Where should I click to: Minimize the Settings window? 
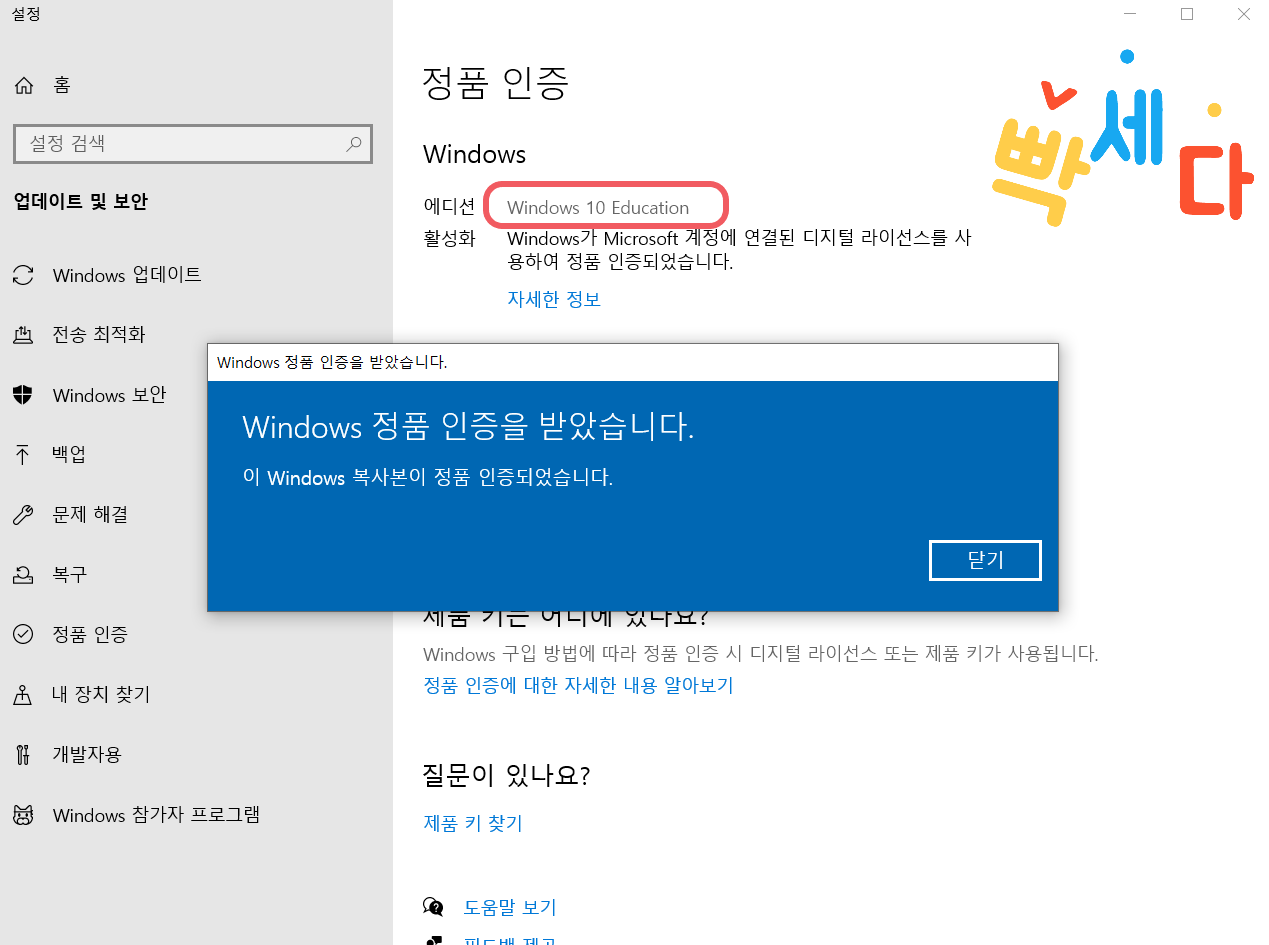point(1130,14)
